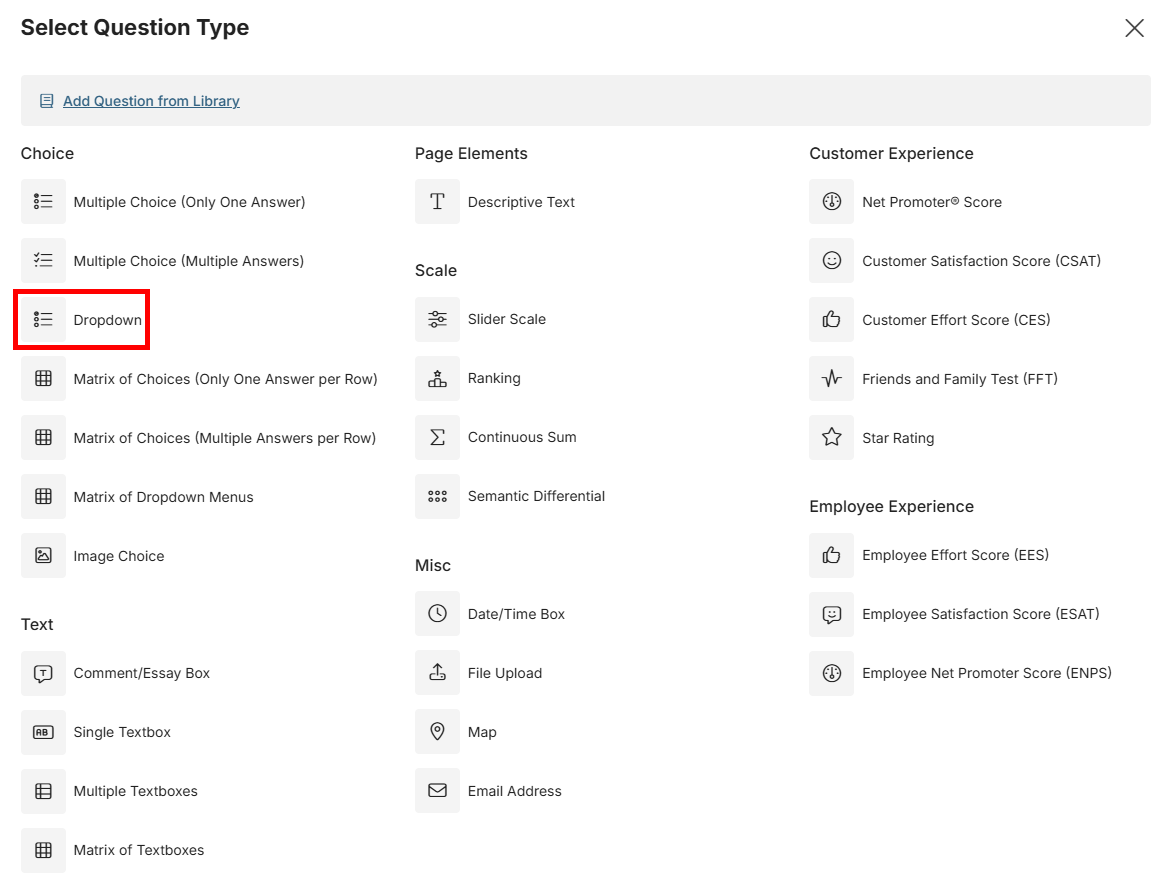Select Customer Satisfaction Score (CSAT) label
The height and width of the screenshot is (896, 1156).
(982, 261)
